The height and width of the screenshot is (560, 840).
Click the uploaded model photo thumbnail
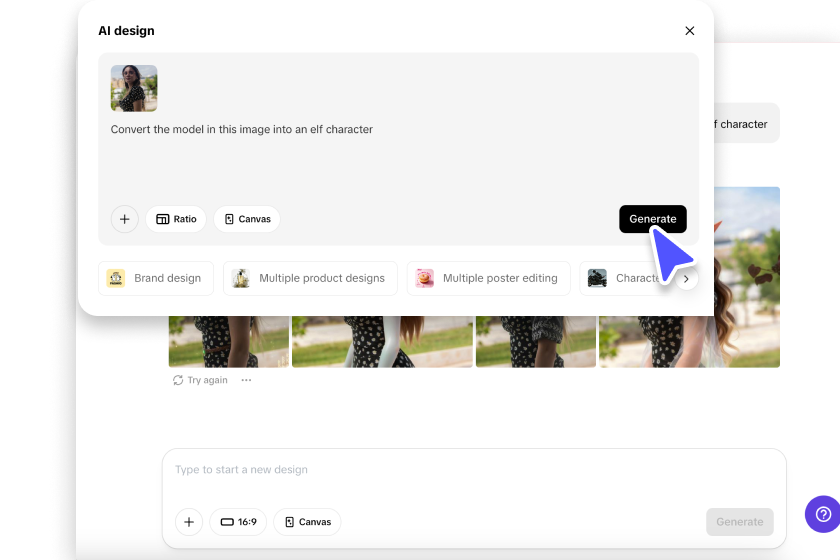point(134,88)
